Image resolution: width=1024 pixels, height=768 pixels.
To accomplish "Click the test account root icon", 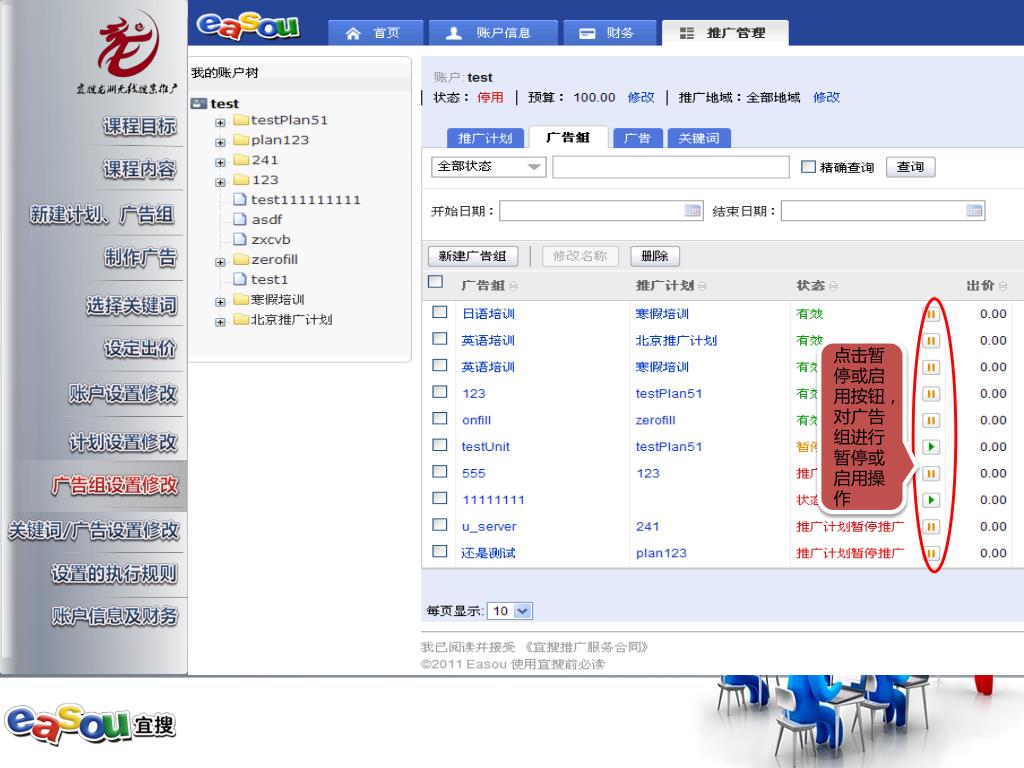I will [198, 103].
